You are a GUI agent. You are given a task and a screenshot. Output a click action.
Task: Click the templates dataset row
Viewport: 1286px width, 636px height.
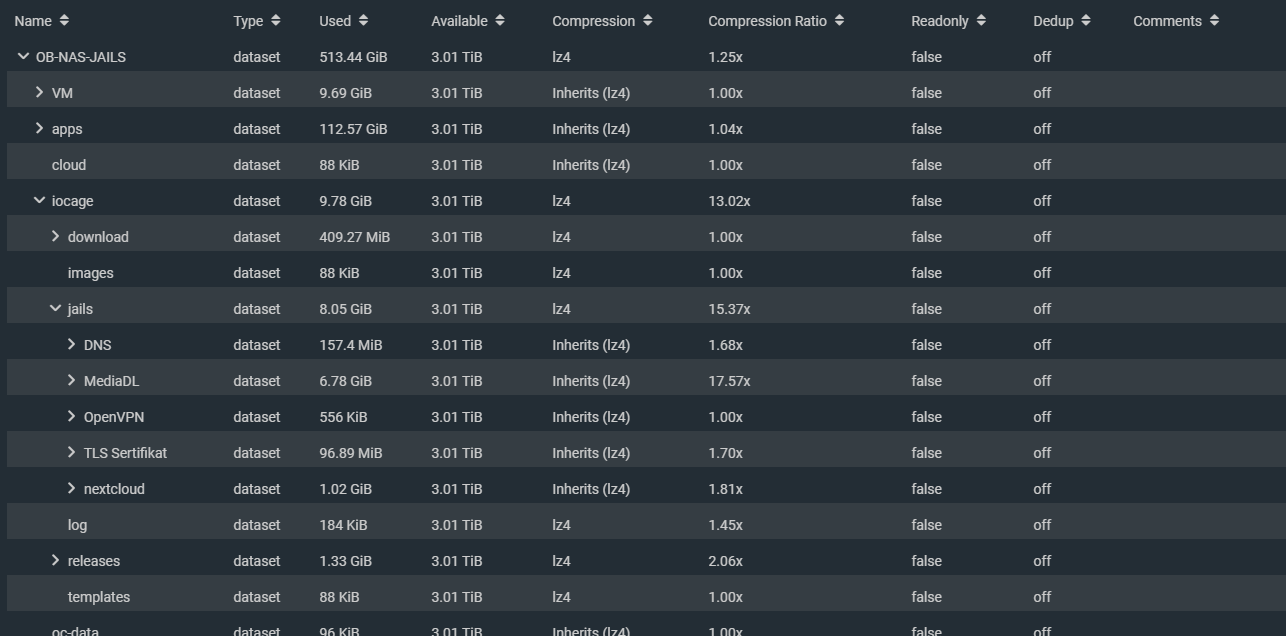tap(99, 597)
